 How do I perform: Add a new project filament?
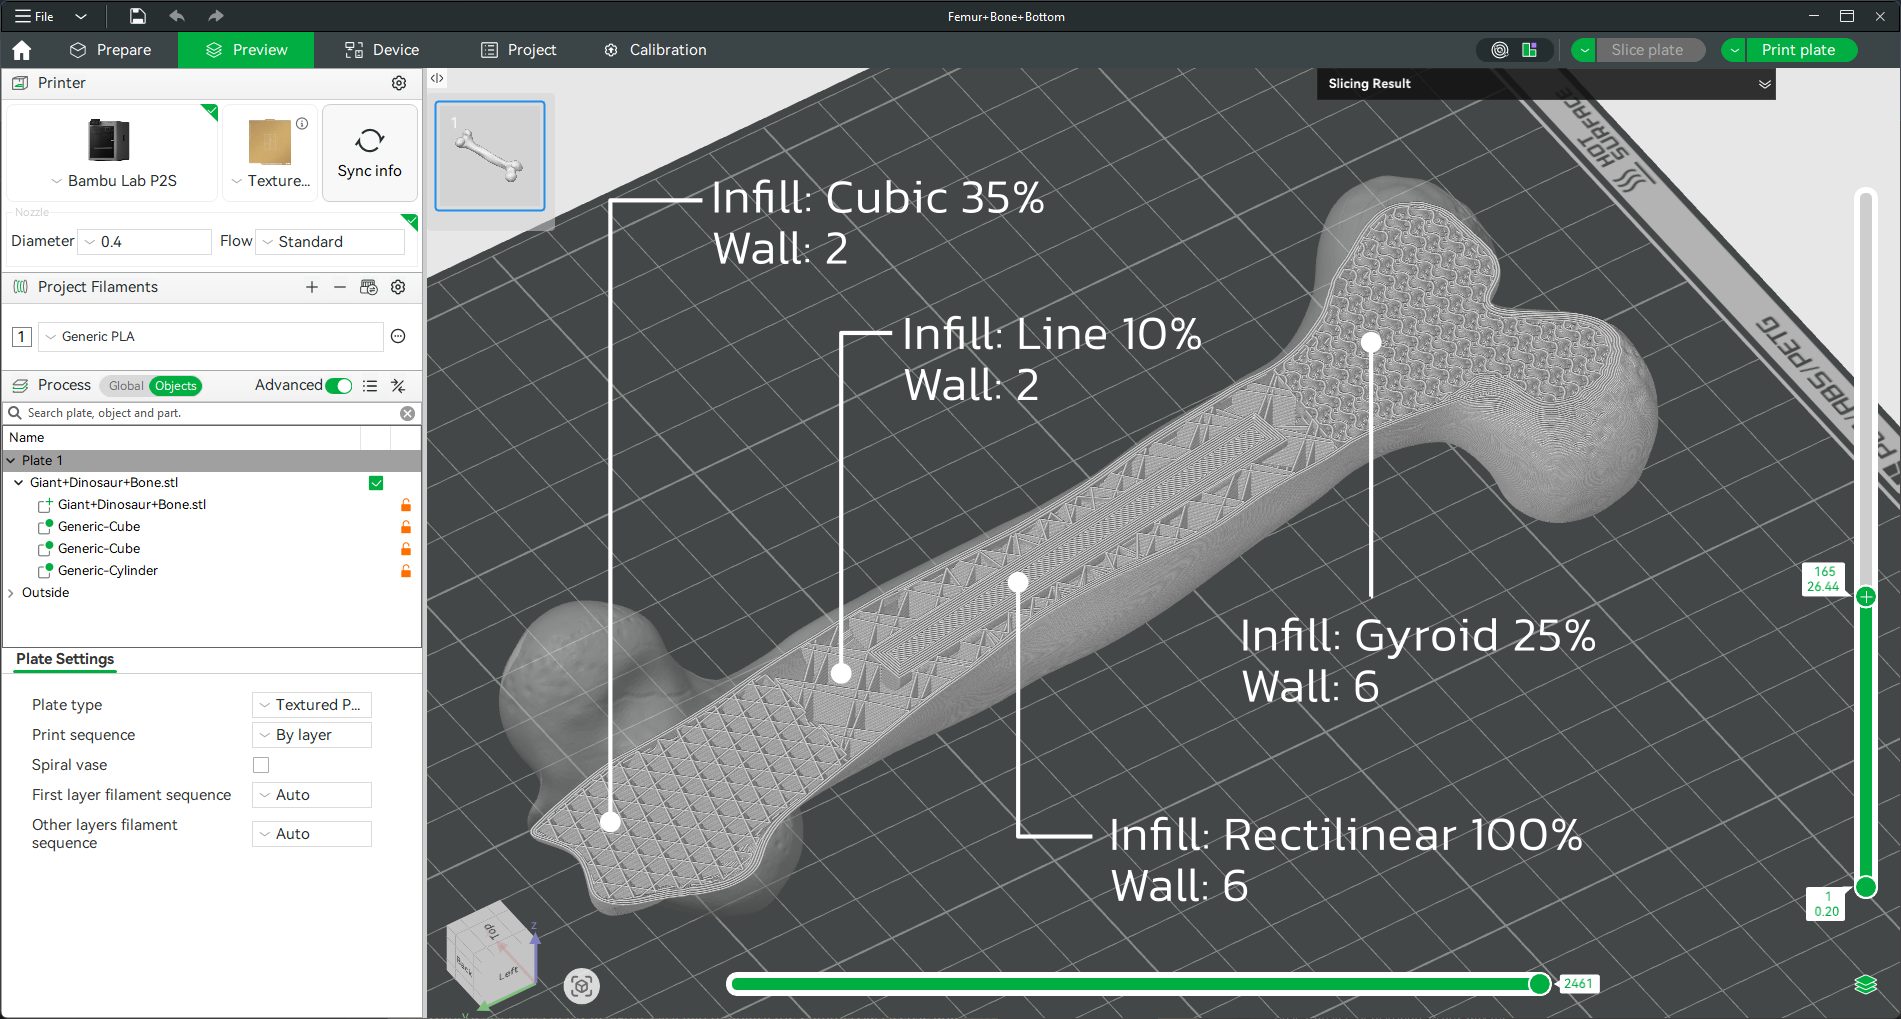(312, 287)
